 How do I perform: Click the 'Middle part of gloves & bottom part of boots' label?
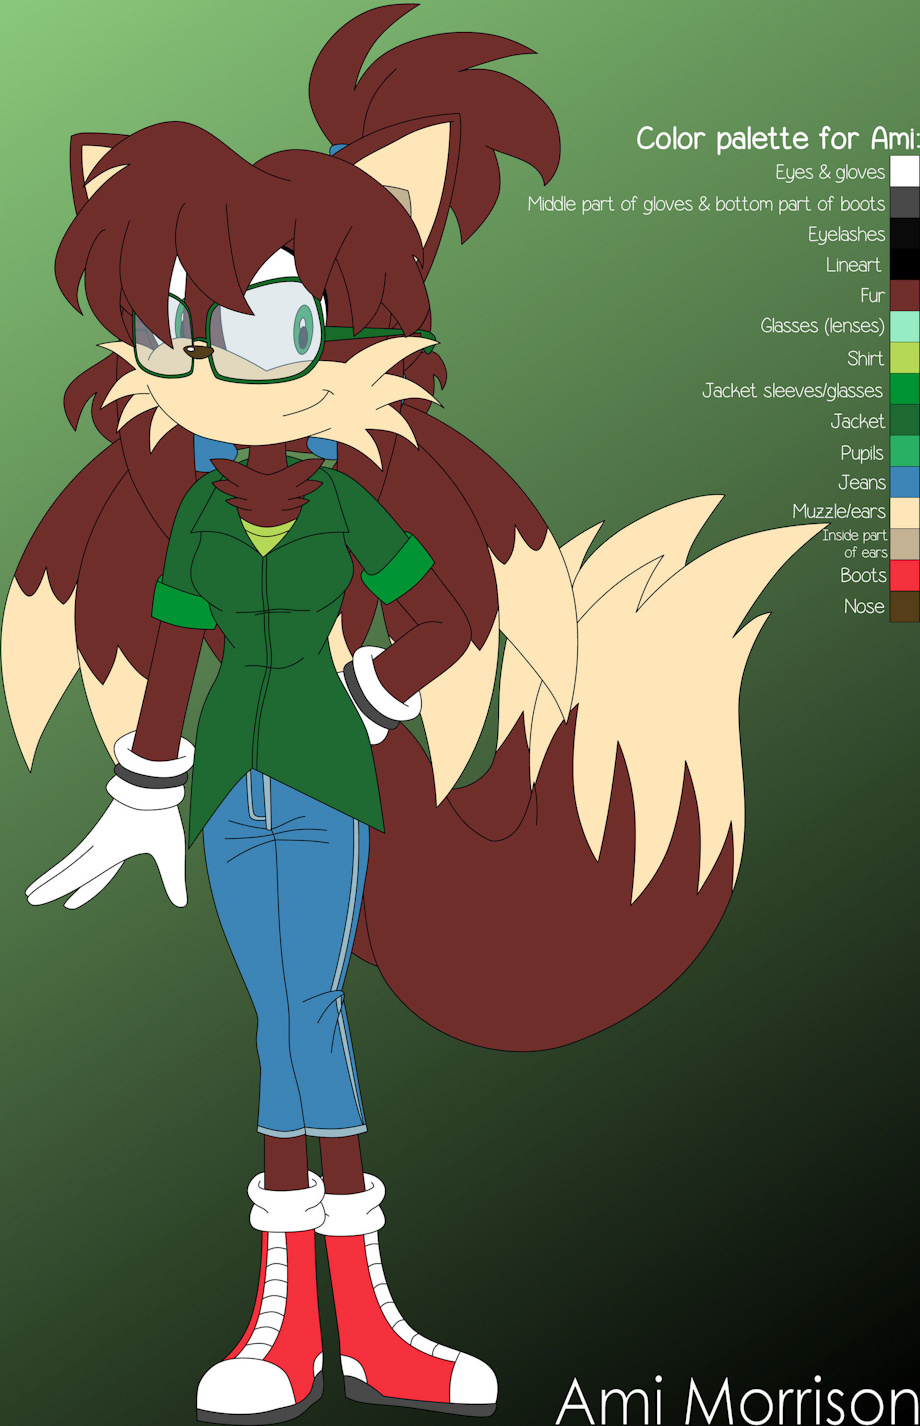tap(706, 203)
